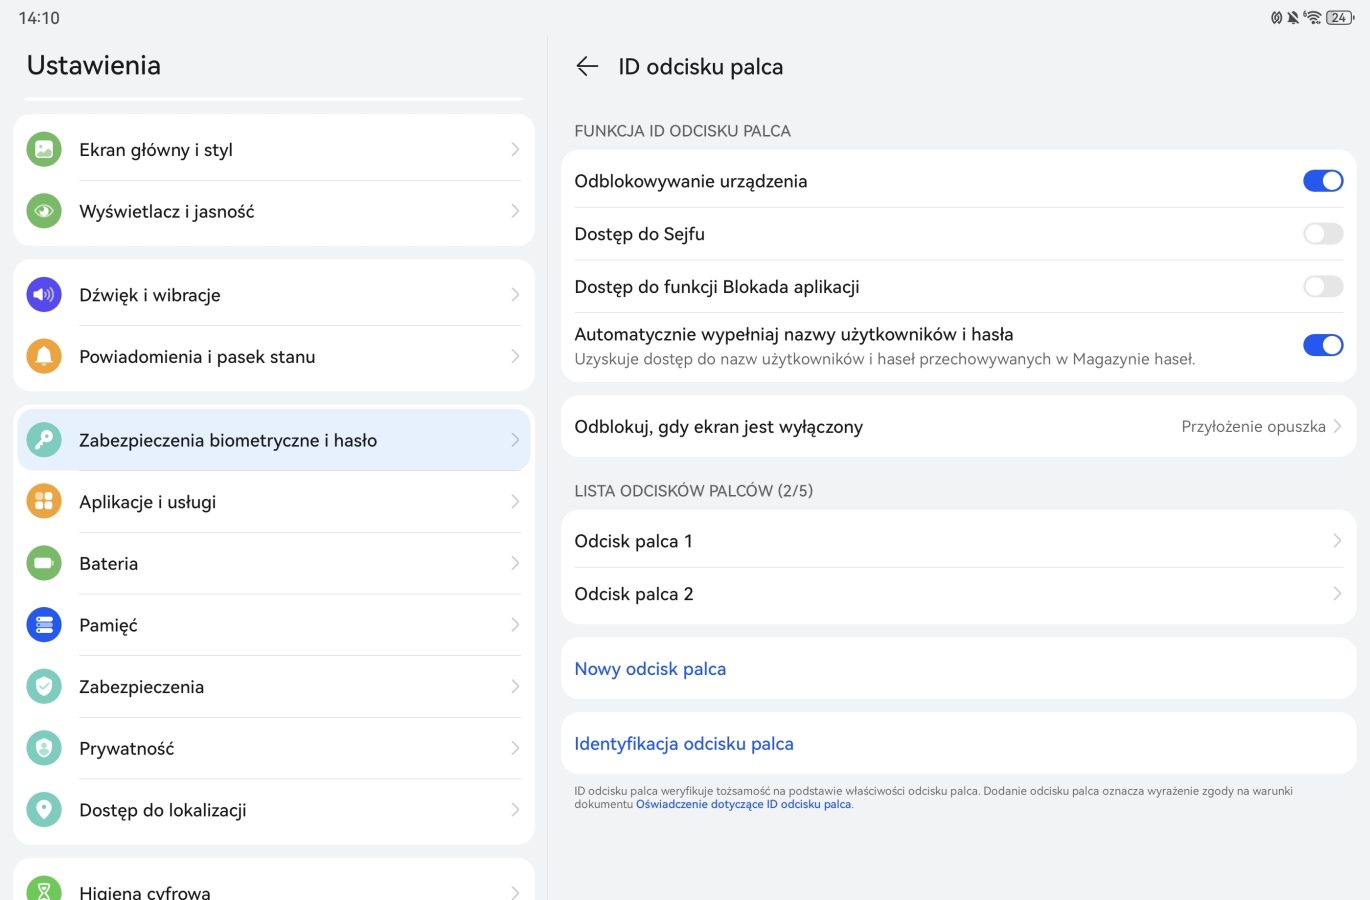Tap the LISTA ODCISKÓW PALCÓW (2/5) header
This screenshot has height=900, width=1370.
tap(693, 491)
